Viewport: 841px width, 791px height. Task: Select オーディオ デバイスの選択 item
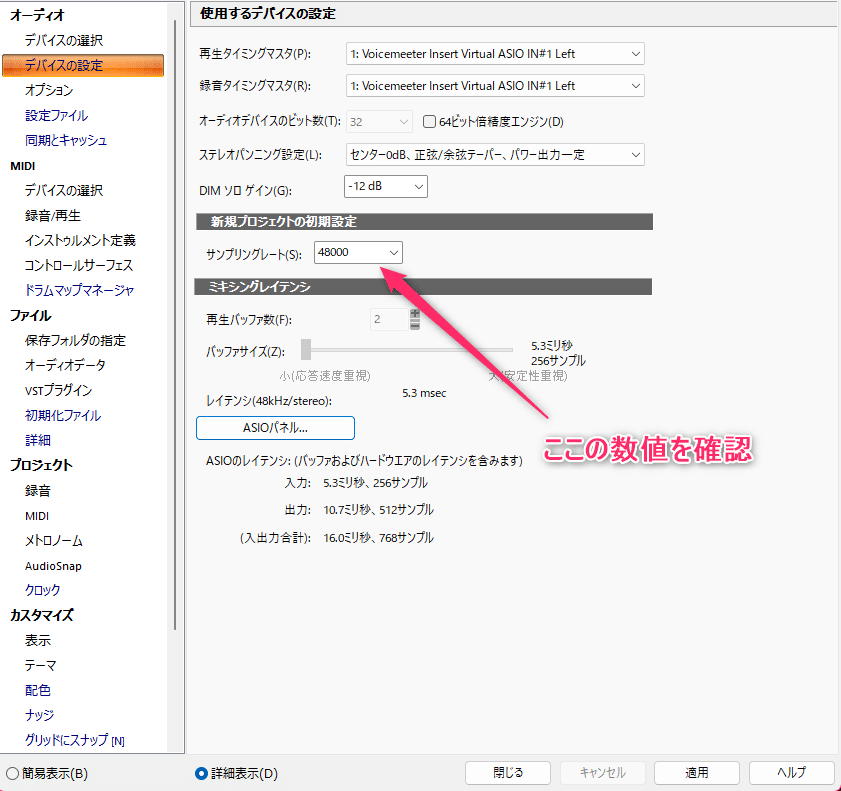(64, 40)
